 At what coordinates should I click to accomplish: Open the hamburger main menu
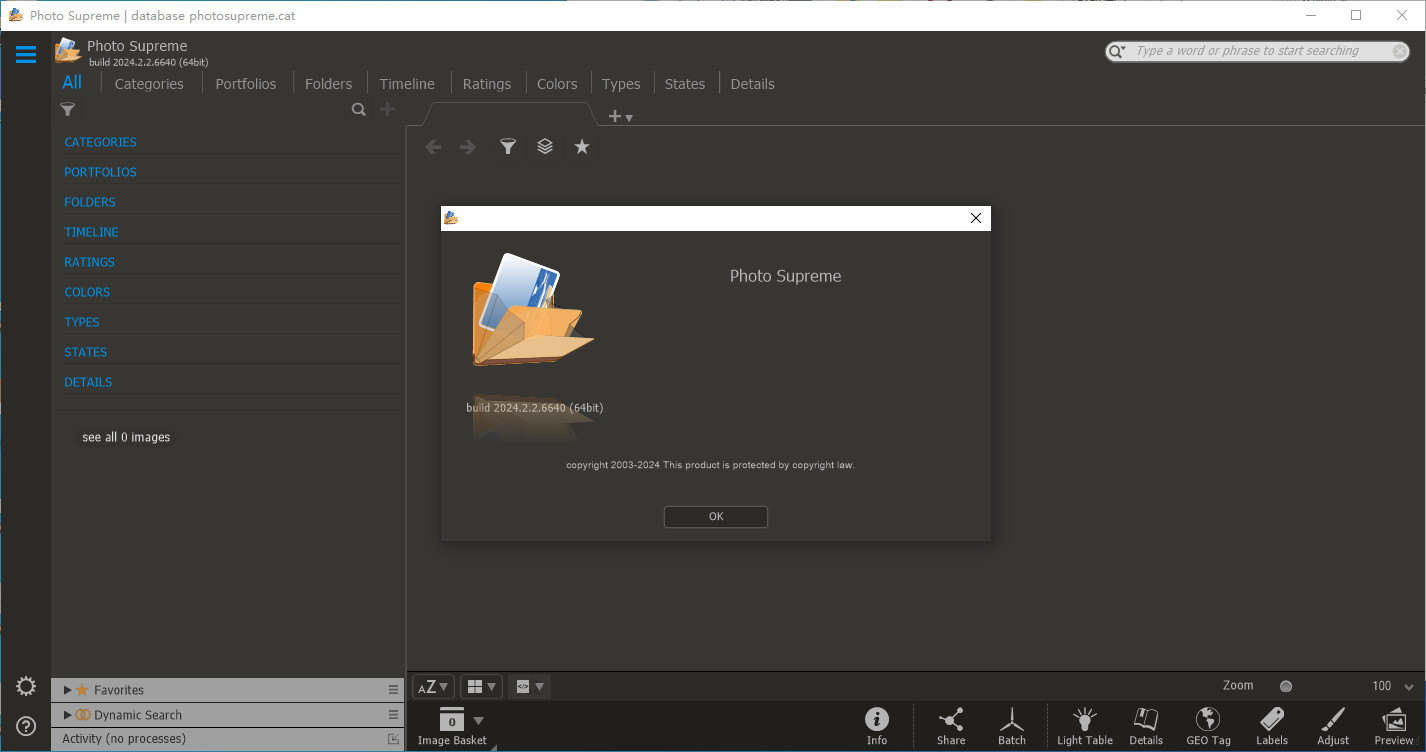(x=26, y=54)
